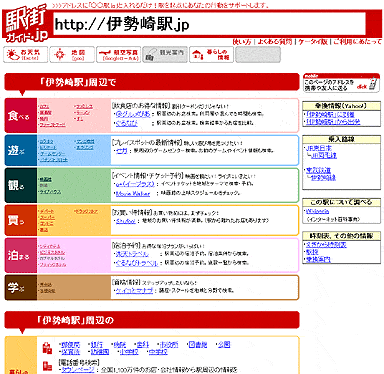
Task: Click the 暮らしの情報 house button
Action: [211, 55]
